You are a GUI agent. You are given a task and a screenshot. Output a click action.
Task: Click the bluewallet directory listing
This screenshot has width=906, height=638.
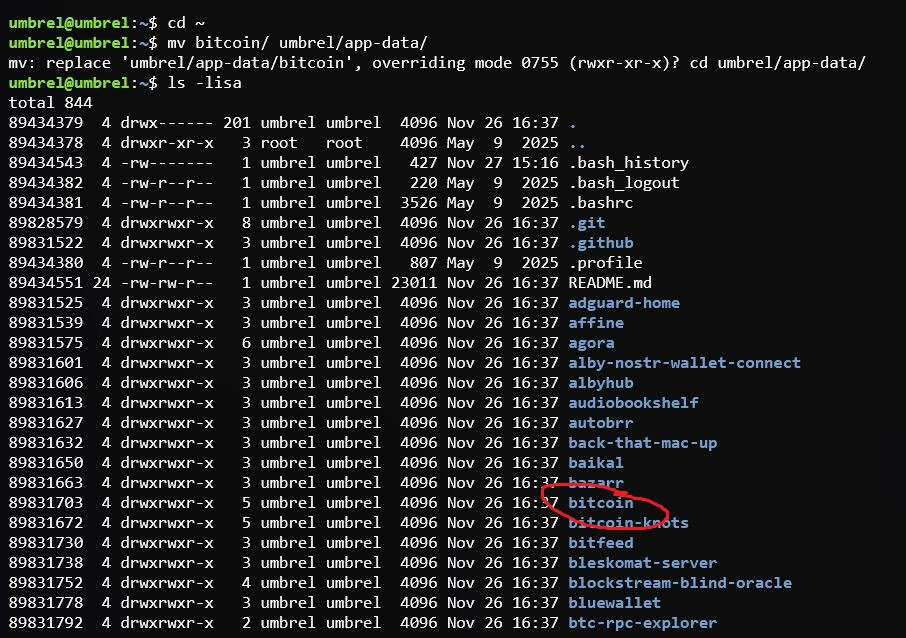tap(614, 603)
